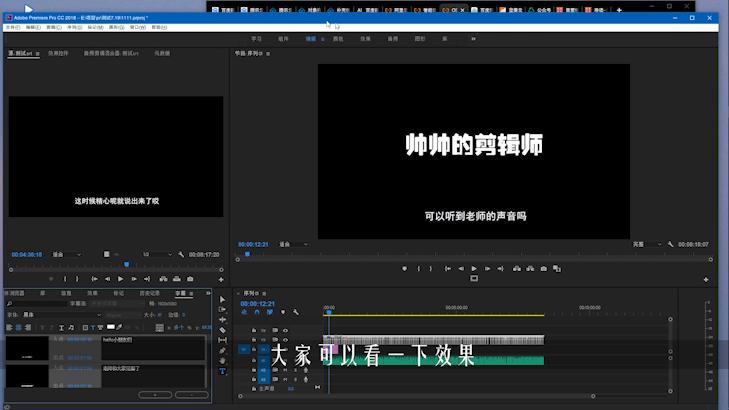Click the add caption plus button

pos(155,395)
